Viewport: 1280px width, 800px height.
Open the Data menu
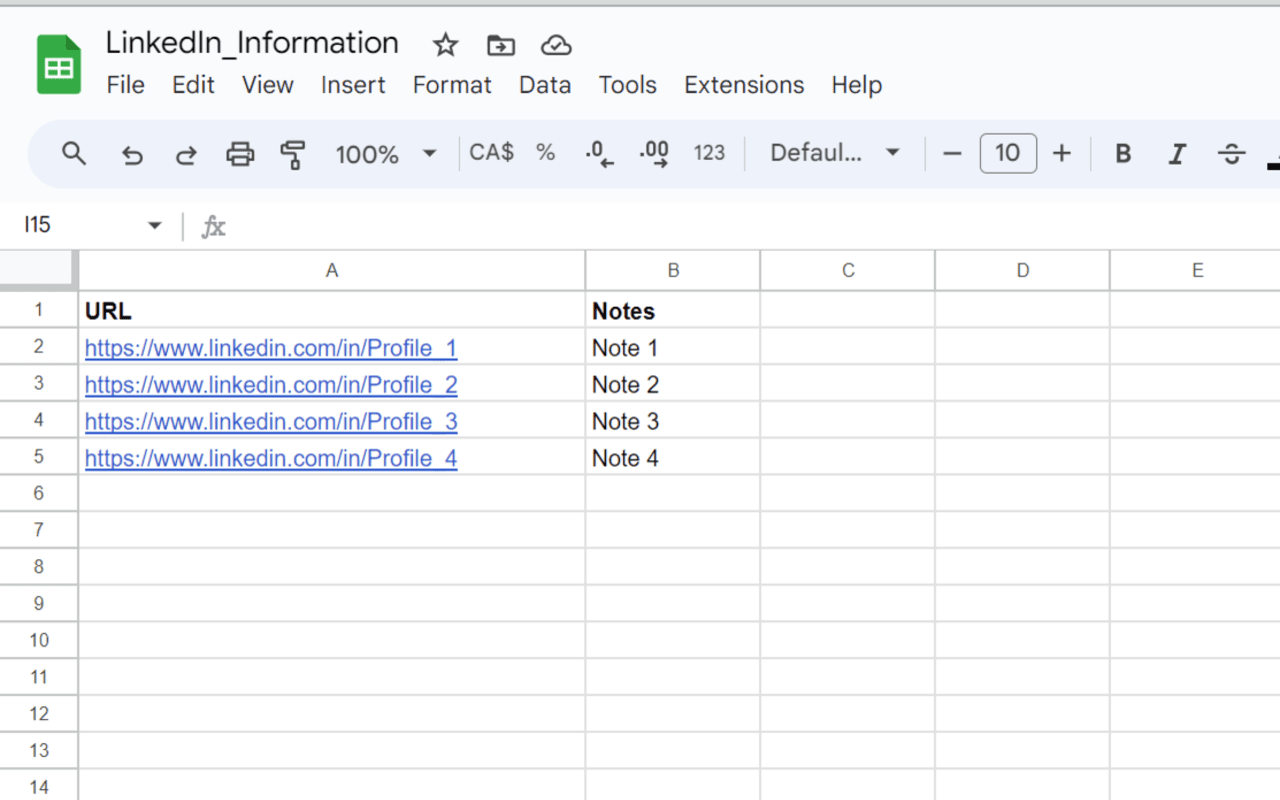(x=545, y=85)
